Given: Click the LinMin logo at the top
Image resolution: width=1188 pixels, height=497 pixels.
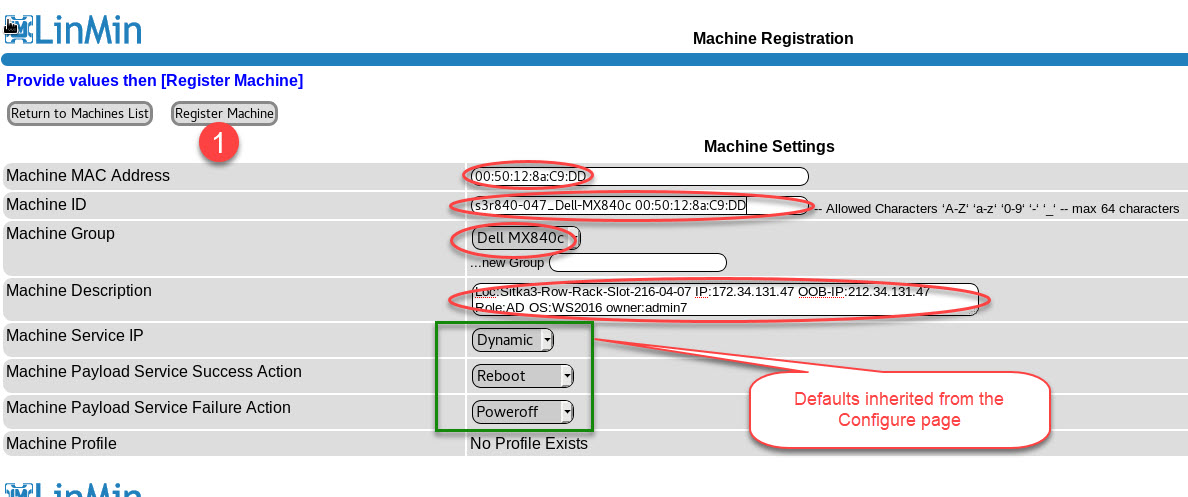Looking at the screenshot, I should click(73, 27).
